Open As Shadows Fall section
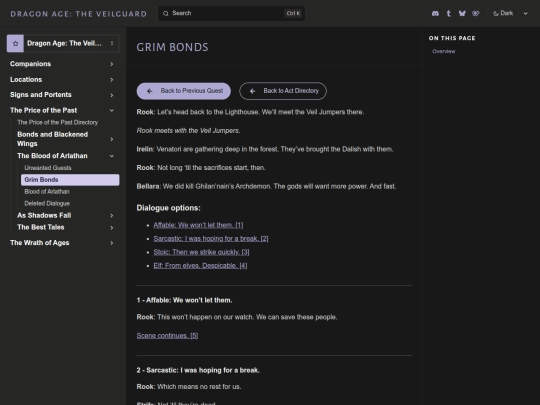This screenshot has height=405, width=540. click(x=44, y=216)
